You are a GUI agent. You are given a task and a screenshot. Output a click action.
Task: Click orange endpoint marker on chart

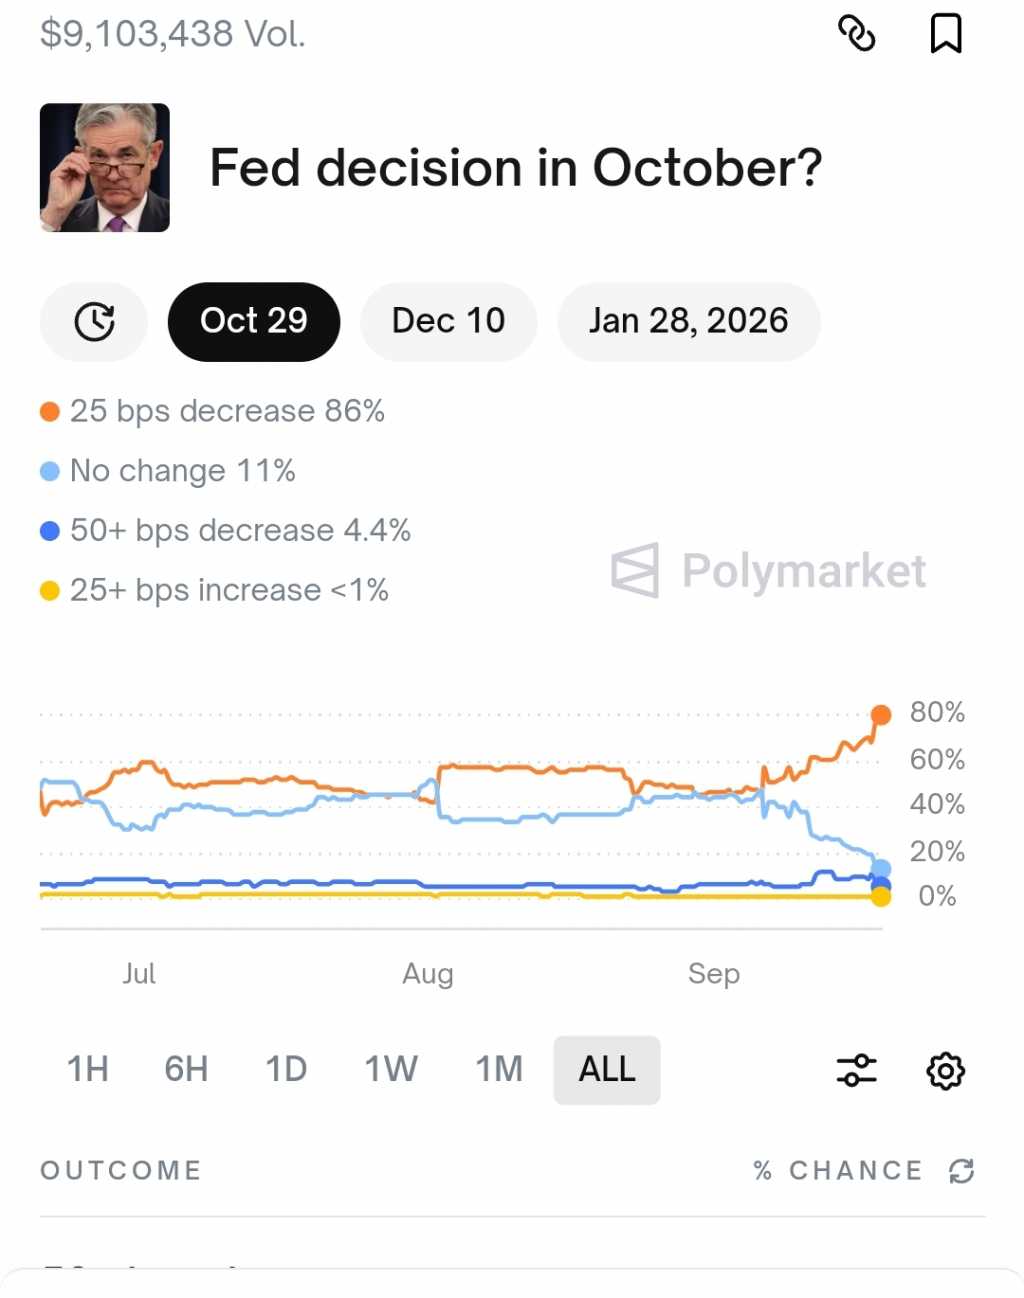pyautogui.click(x=881, y=714)
